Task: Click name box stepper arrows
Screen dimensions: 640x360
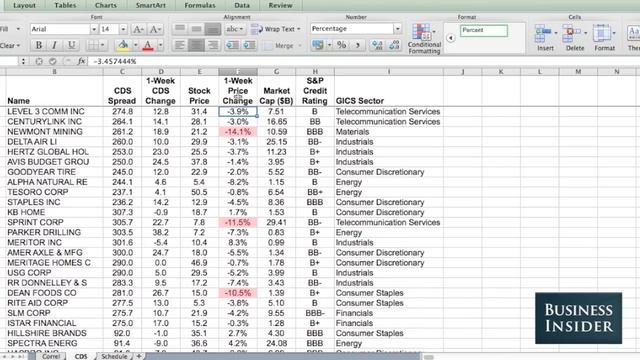Action: (23, 61)
